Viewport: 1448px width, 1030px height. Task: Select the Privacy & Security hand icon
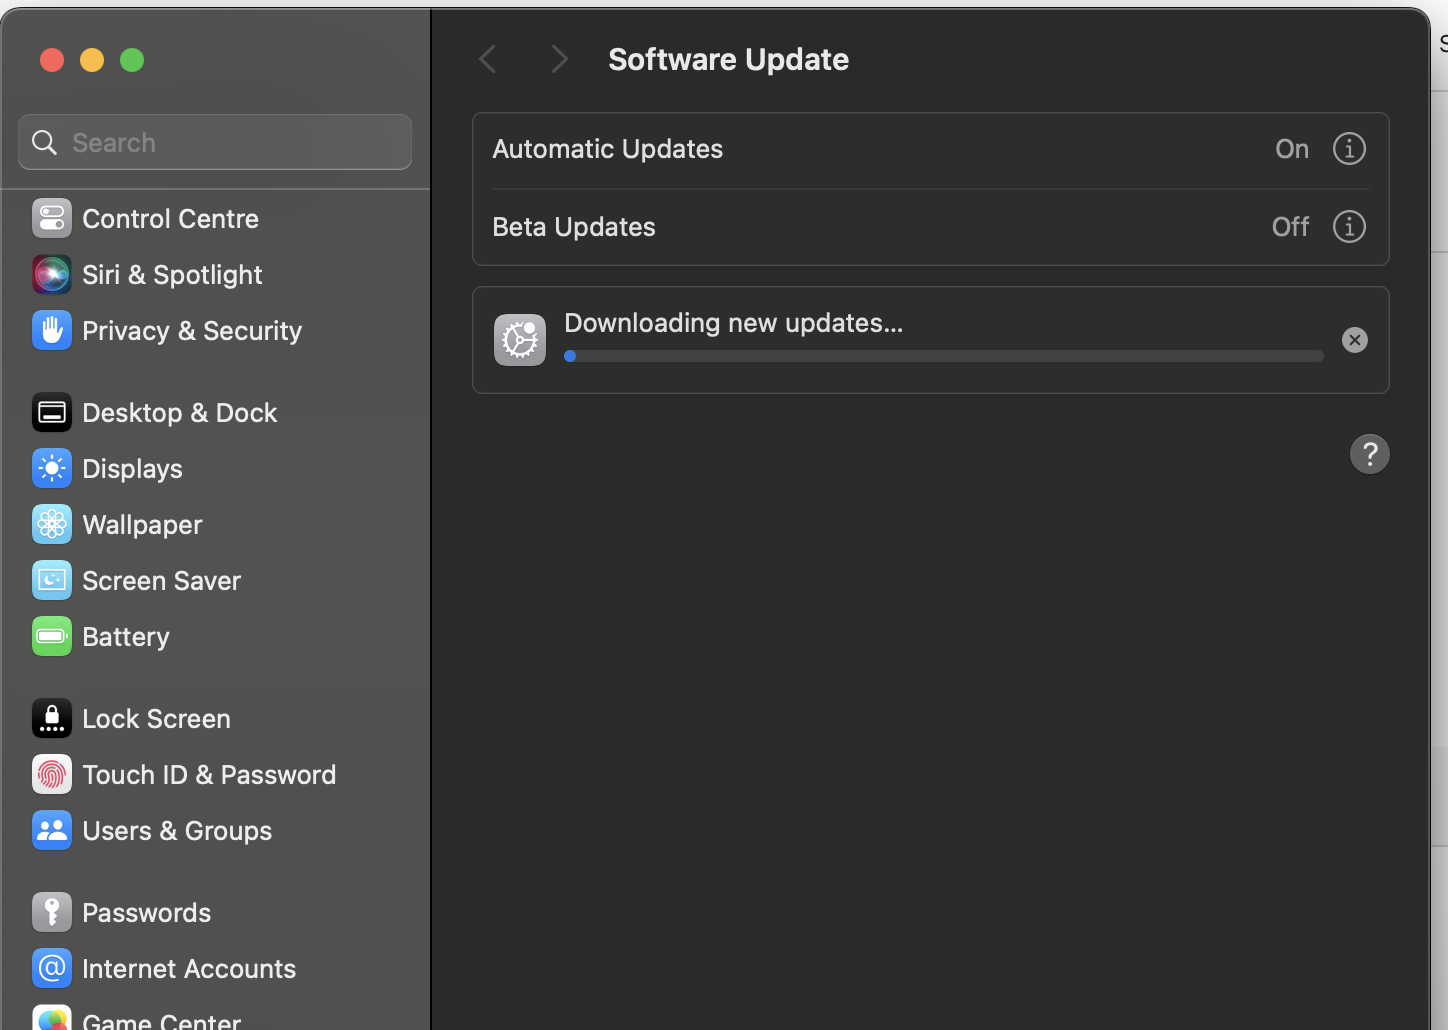(x=52, y=330)
